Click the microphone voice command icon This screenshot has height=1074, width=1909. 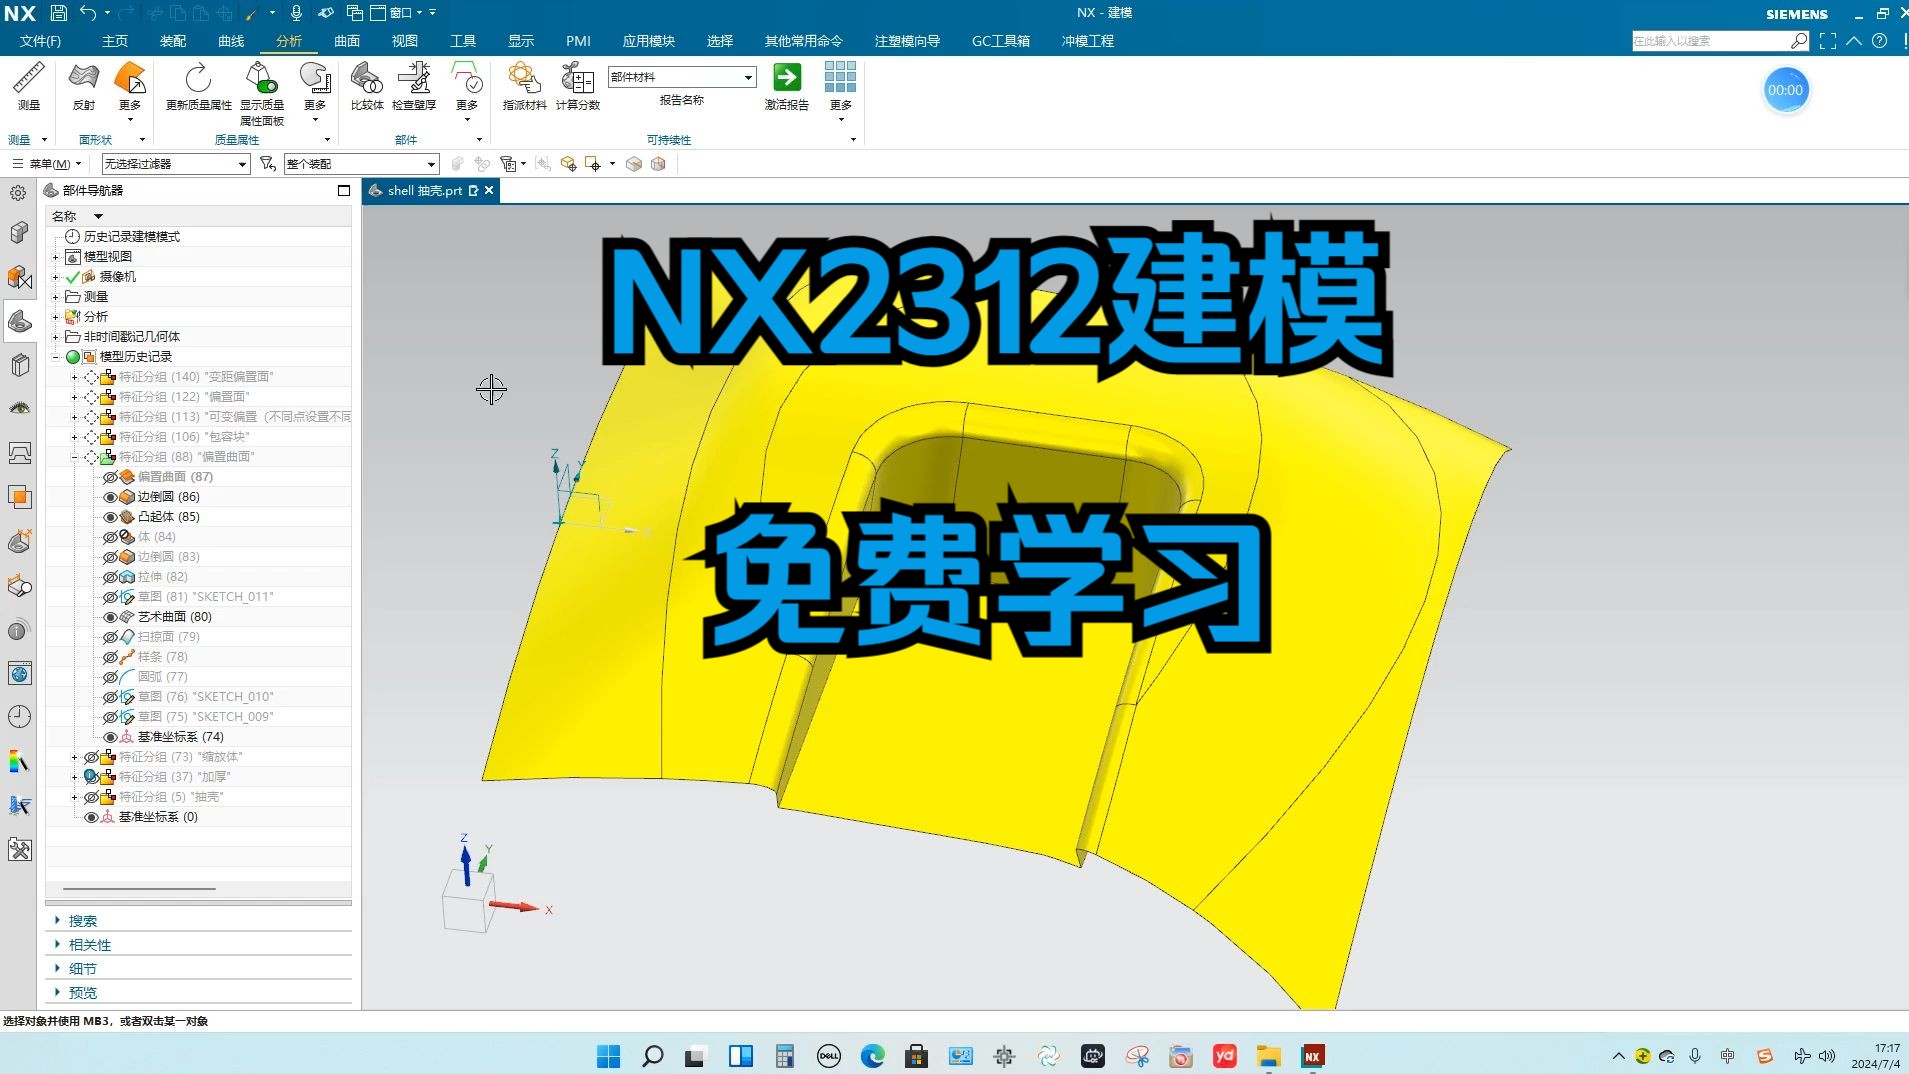pos(296,13)
